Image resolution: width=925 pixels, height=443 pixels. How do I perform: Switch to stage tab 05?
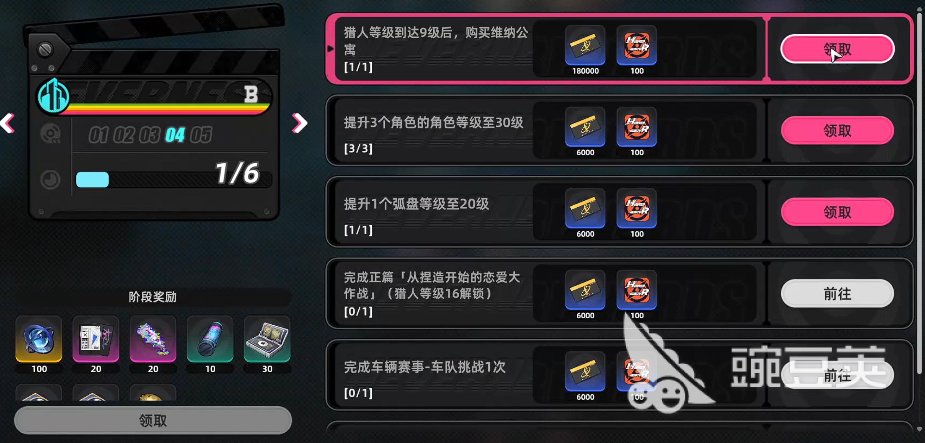(x=201, y=135)
